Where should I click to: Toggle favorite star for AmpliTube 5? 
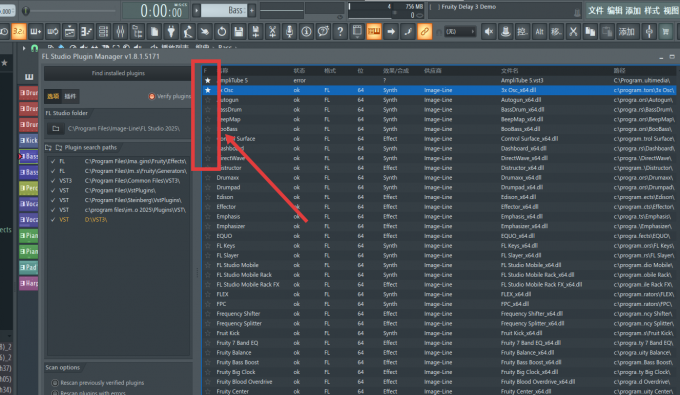pyautogui.click(x=208, y=80)
